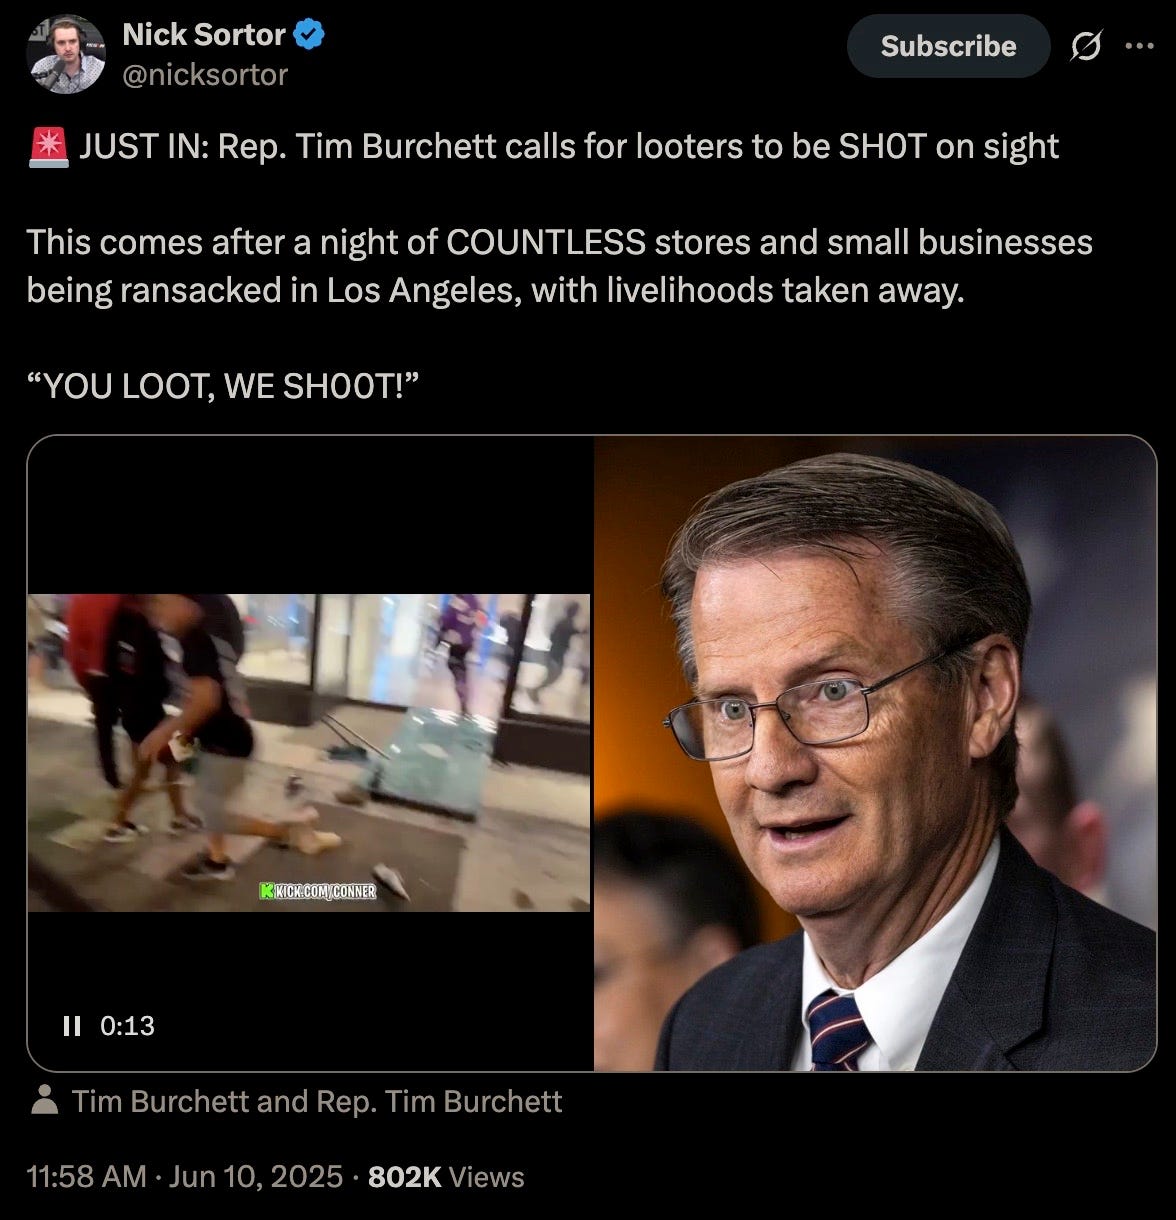
Task: Open the 11:58 AM Jun 10, 2025 timestamp
Action: [185, 1177]
